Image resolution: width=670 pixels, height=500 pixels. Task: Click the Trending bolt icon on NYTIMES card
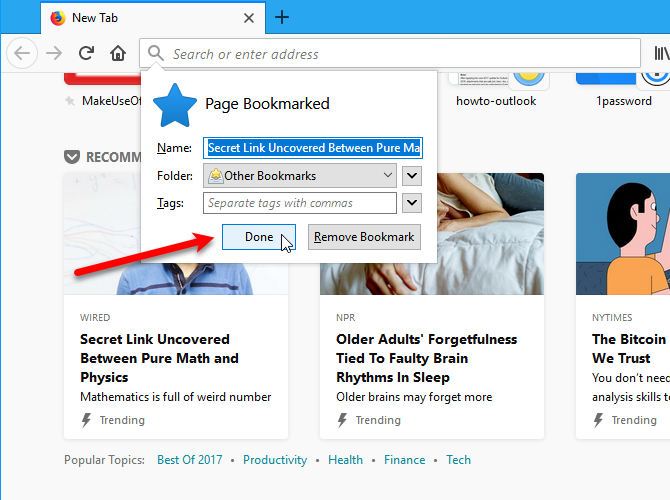[x=598, y=420]
